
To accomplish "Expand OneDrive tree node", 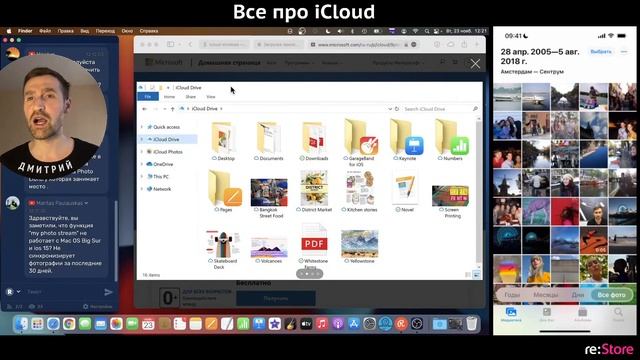I will pos(142,164).
